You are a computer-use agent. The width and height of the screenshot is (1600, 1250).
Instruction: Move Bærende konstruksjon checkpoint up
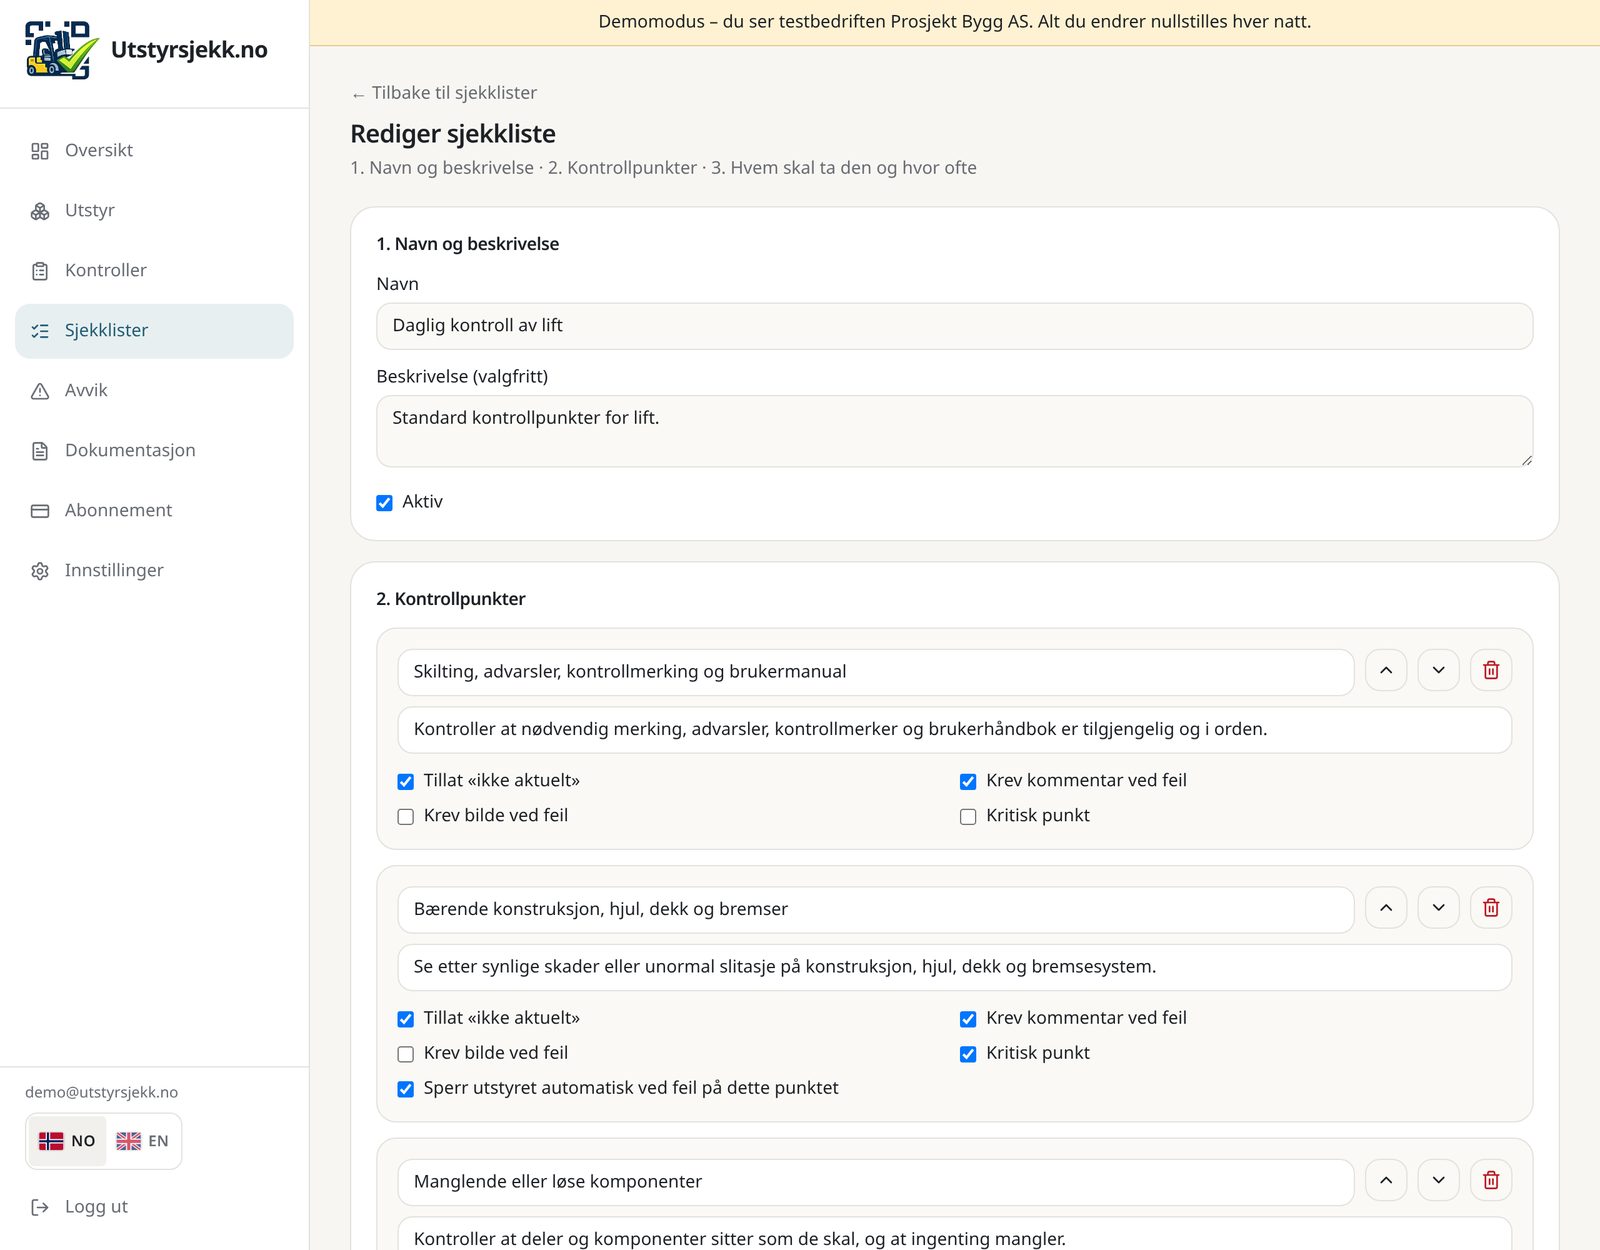tap(1386, 908)
